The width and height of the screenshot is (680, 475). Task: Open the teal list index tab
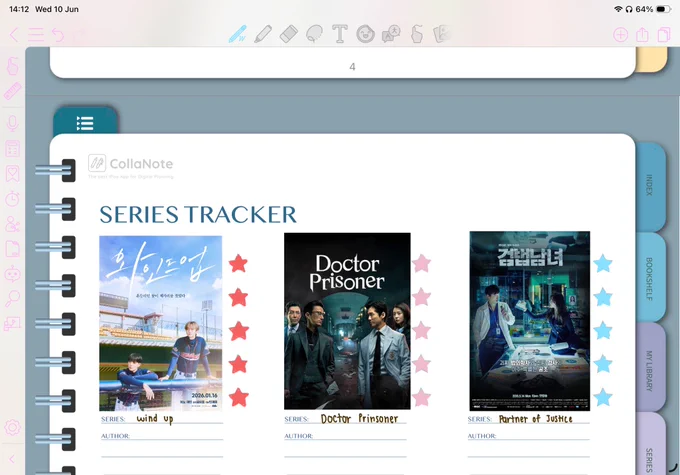click(85, 123)
